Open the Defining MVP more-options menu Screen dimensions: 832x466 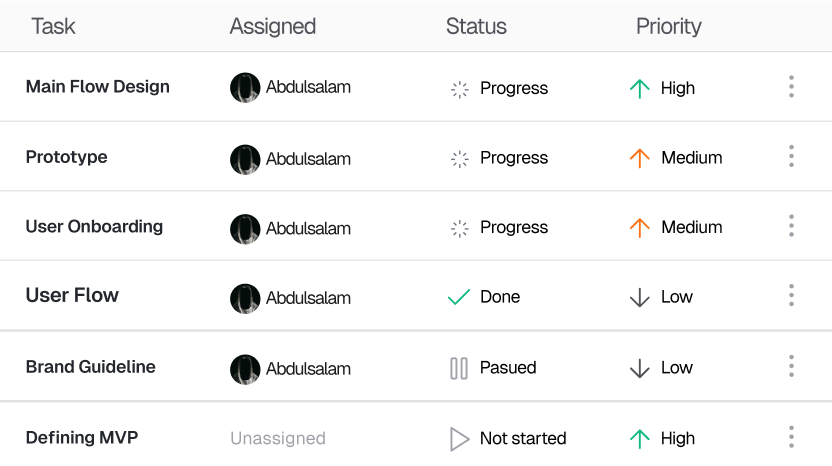point(791,437)
